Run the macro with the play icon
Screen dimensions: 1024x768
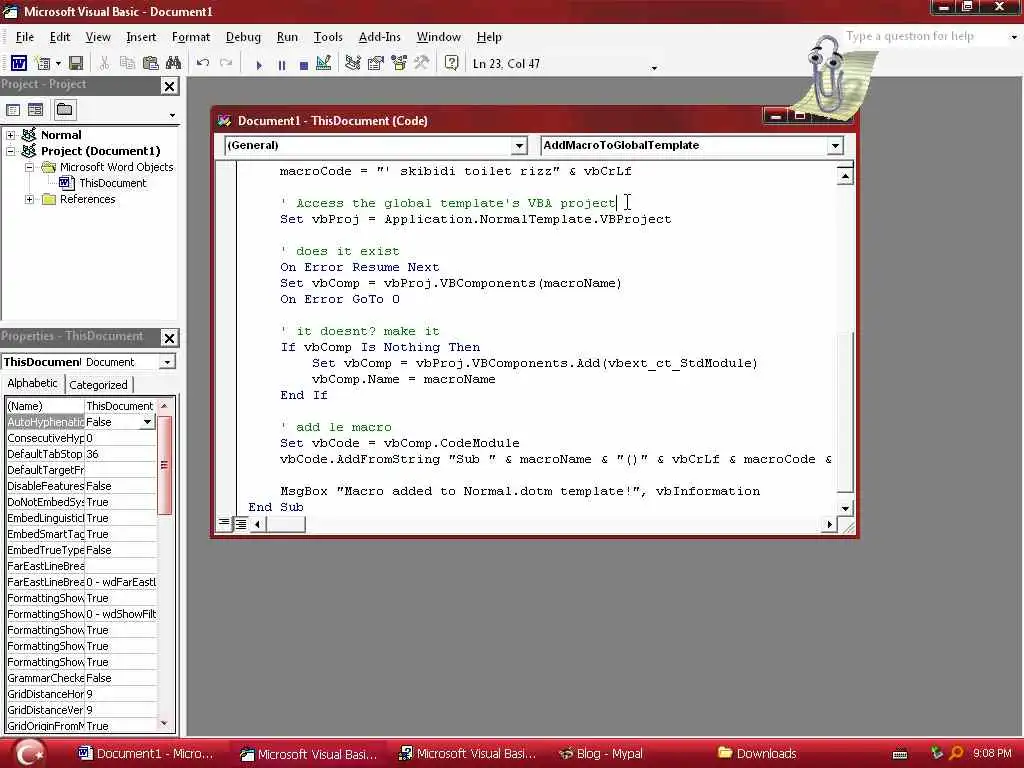click(x=259, y=65)
